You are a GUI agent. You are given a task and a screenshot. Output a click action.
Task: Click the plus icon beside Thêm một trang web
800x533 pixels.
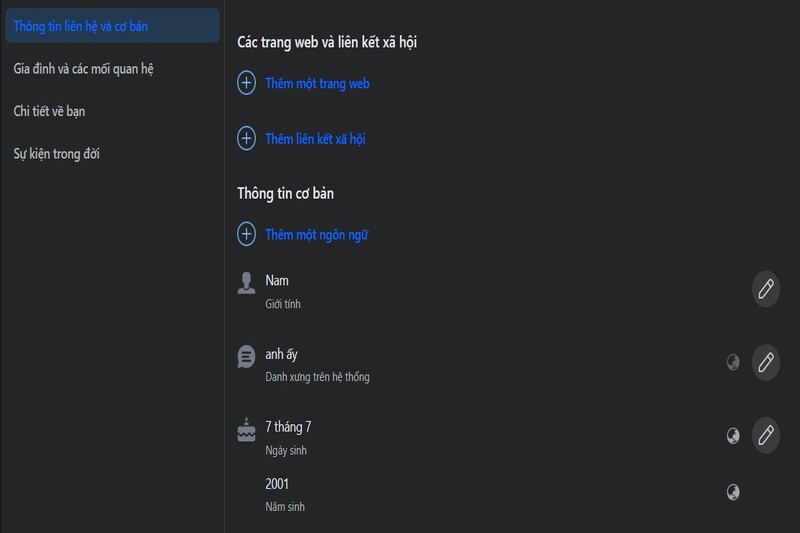pyautogui.click(x=246, y=83)
